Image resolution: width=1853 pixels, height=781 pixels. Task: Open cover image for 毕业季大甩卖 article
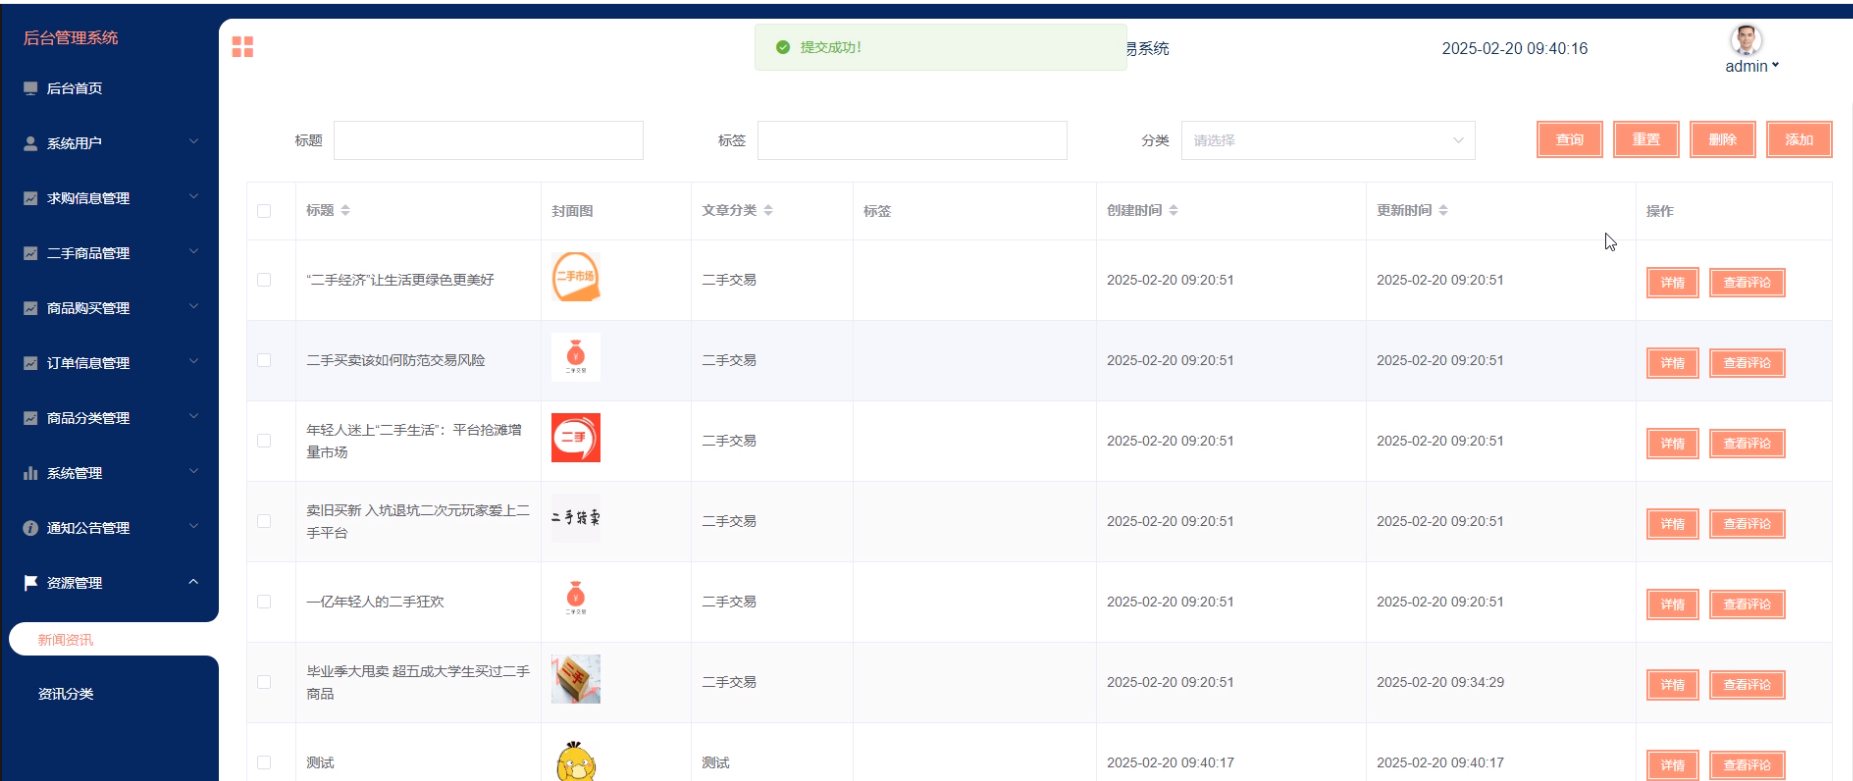click(576, 679)
